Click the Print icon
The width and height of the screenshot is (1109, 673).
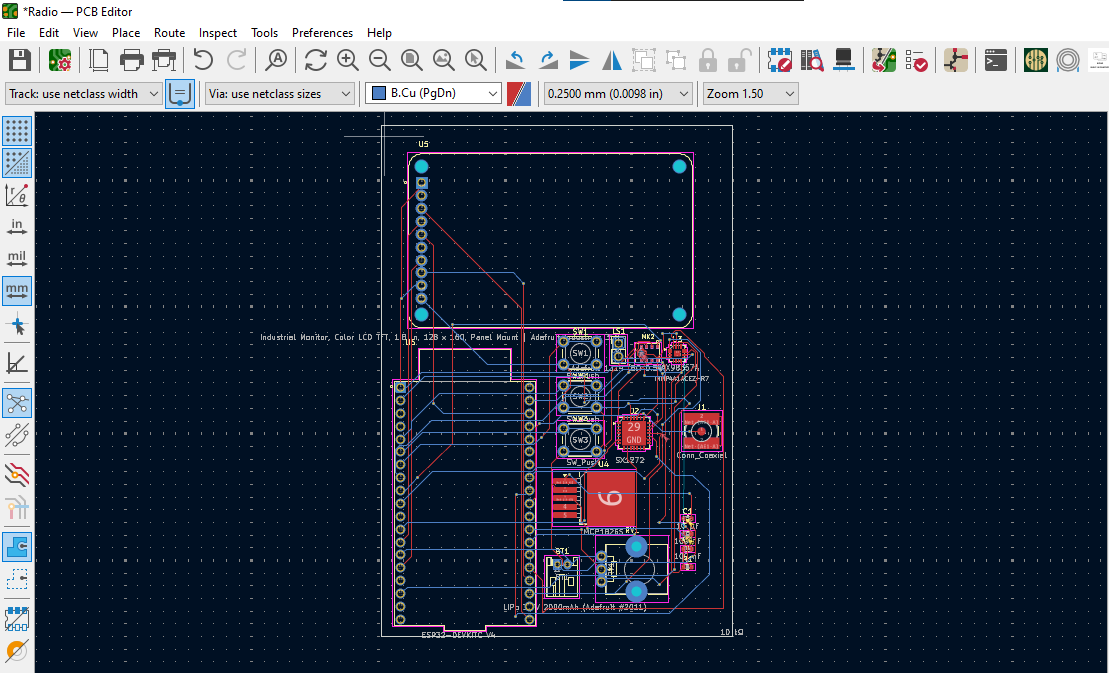click(132, 60)
